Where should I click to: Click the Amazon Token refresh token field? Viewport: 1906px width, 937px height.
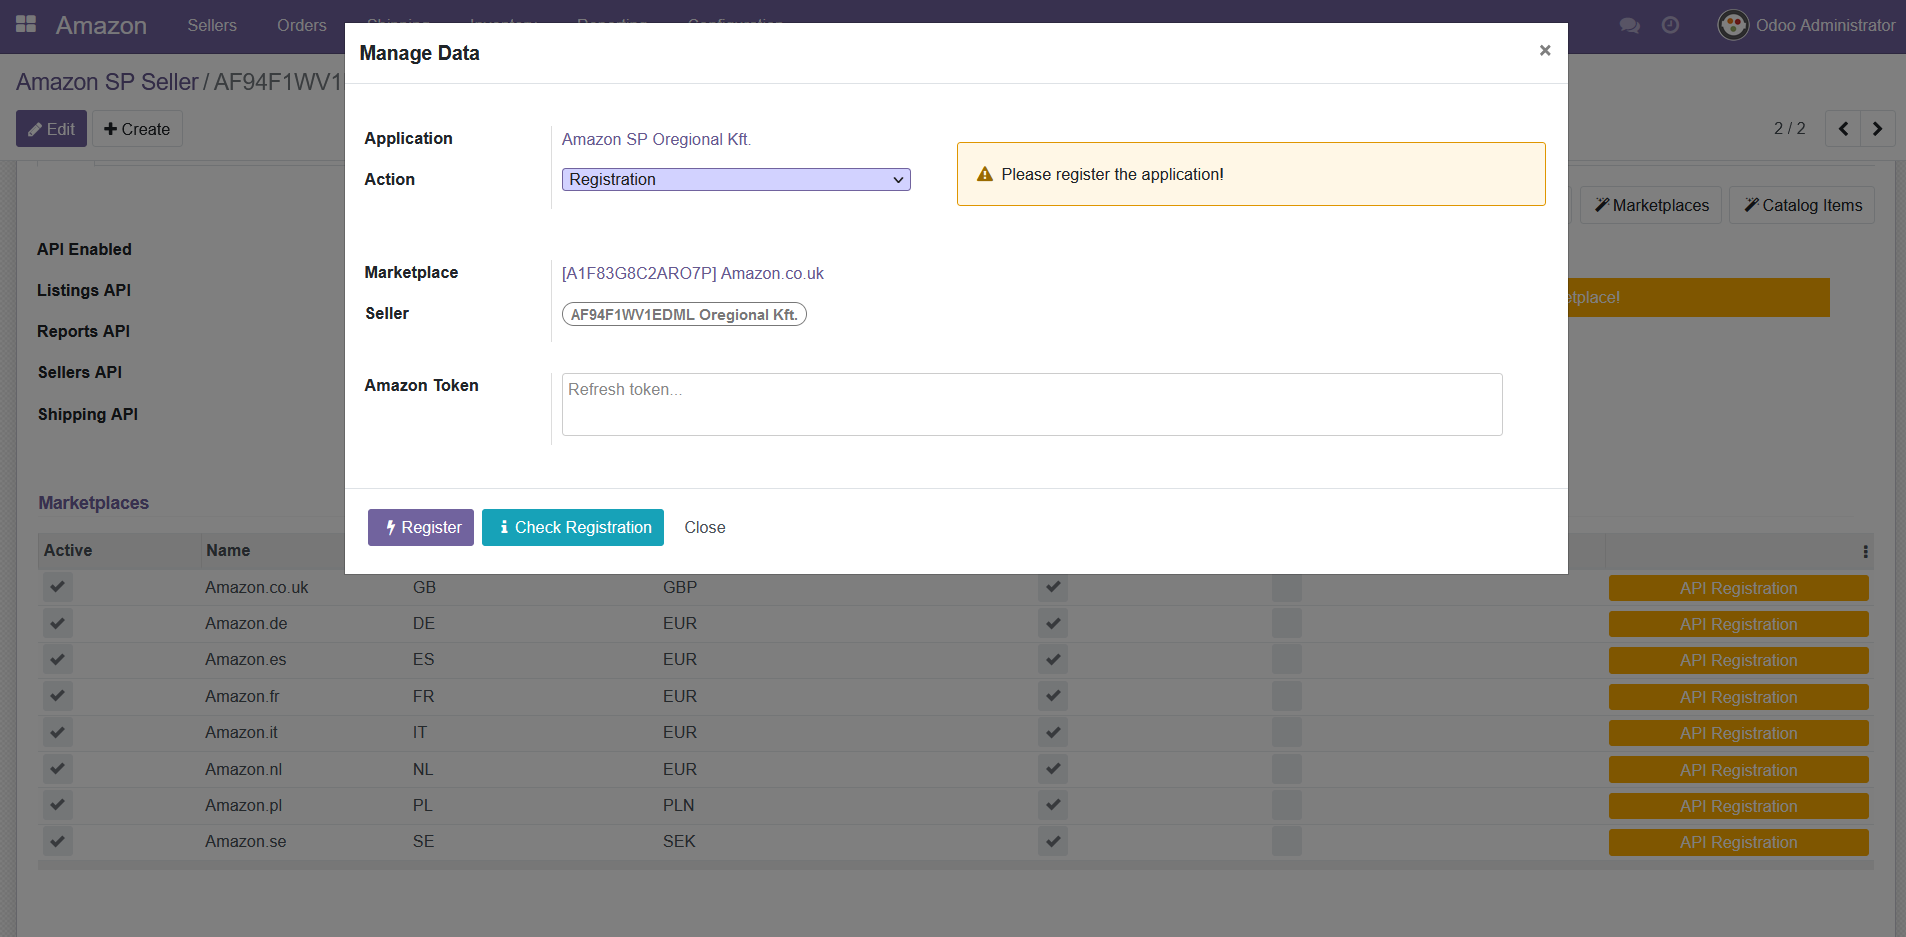1031,404
